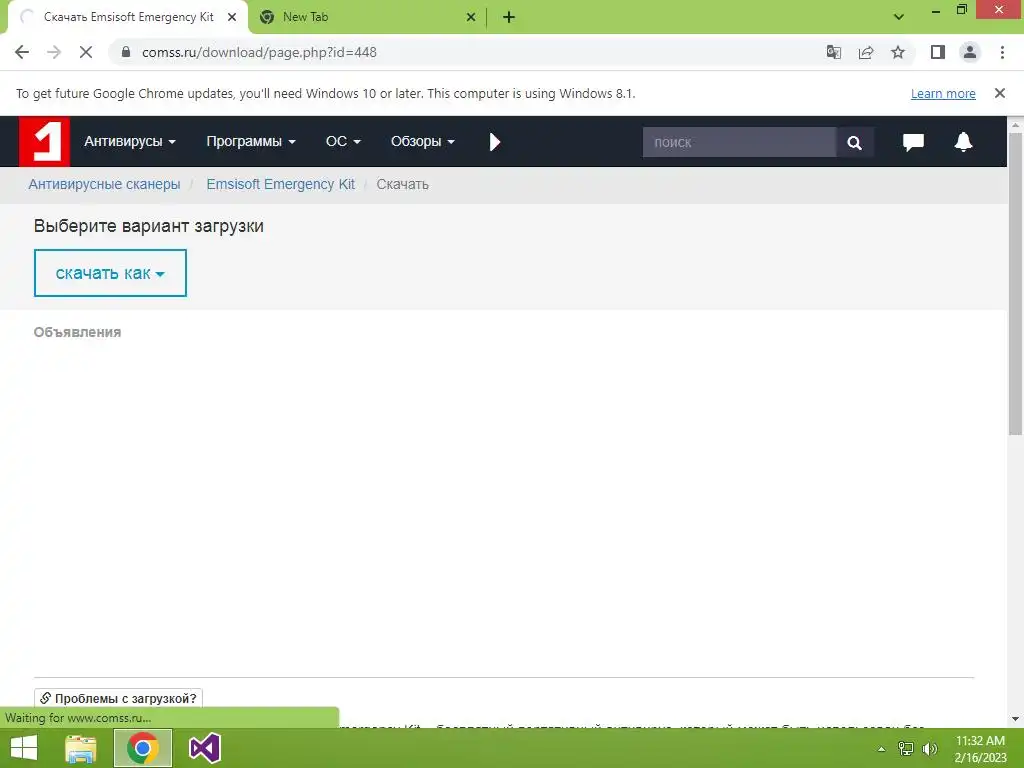This screenshot has width=1024, height=768.
Task: Focus the поиск search field
Action: pyautogui.click(x=739, y=142)
